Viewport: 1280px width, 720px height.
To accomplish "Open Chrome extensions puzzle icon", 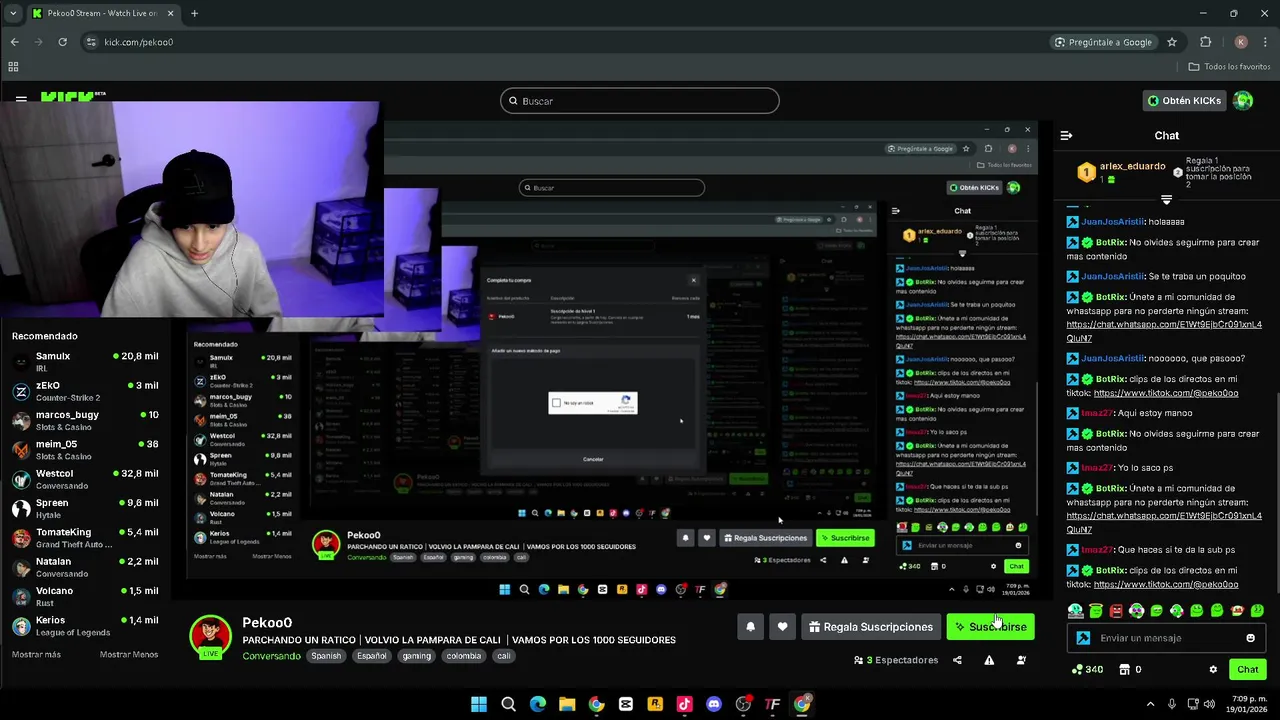I will coord(1205,42).
